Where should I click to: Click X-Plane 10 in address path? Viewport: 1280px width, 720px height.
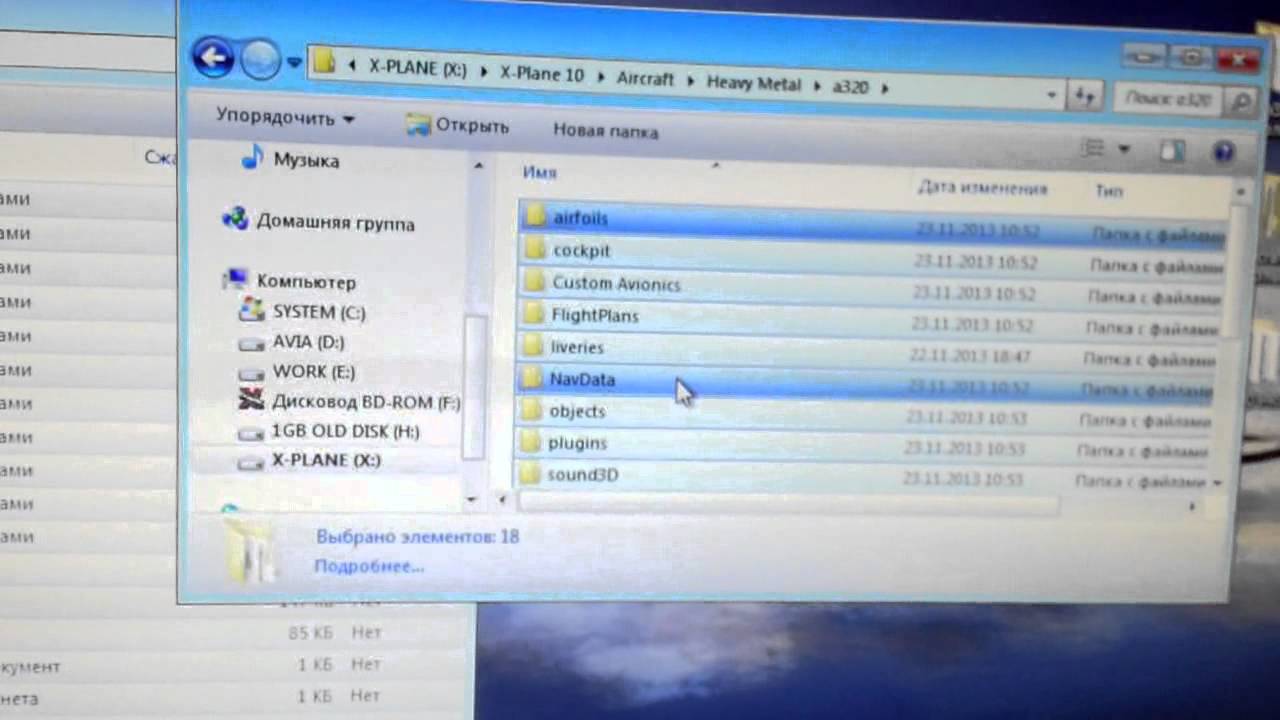click(542, 74)
